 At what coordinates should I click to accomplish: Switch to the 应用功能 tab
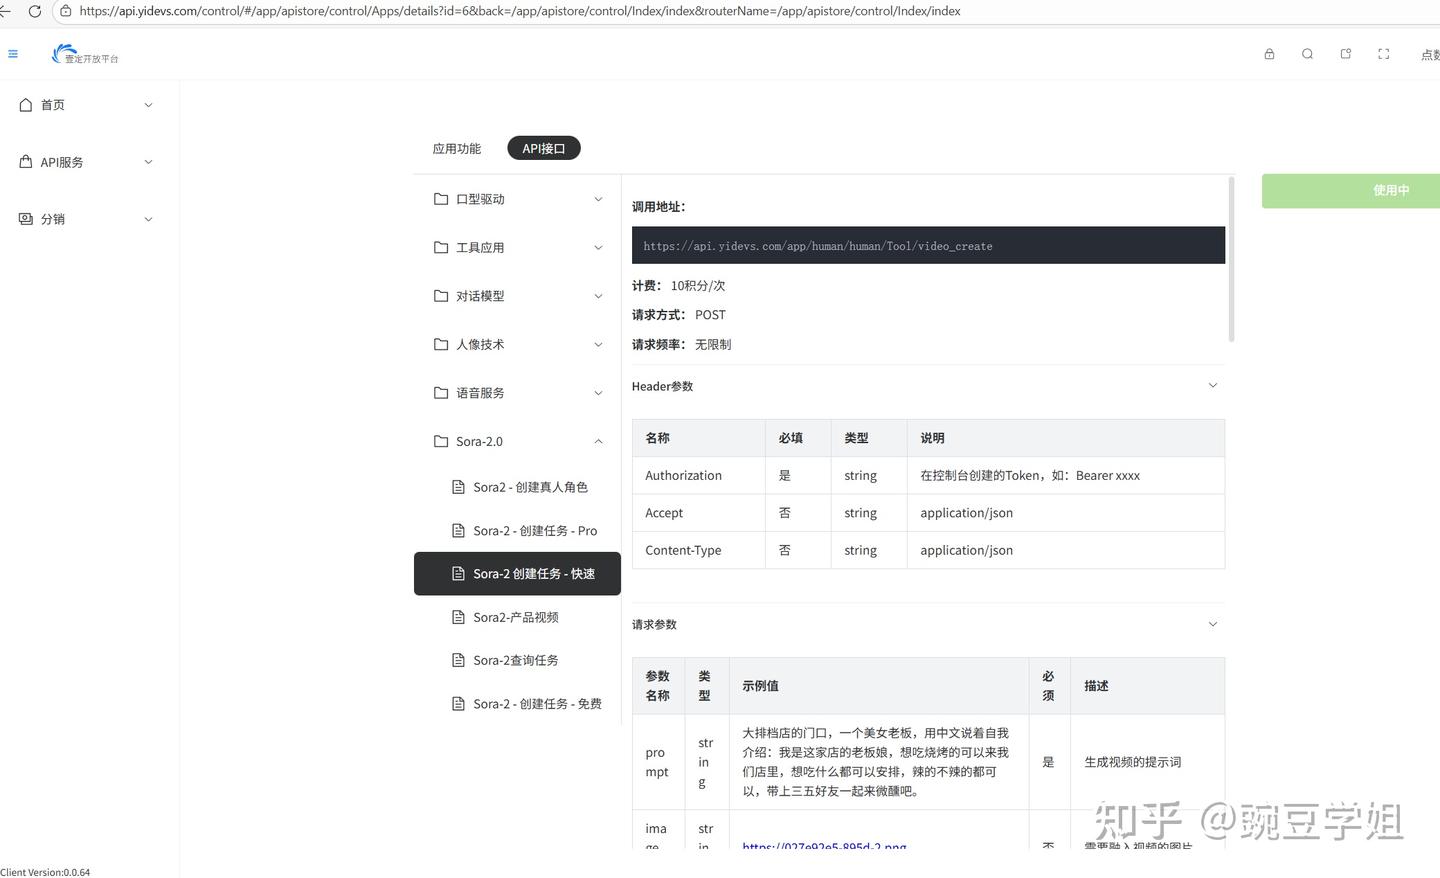click(457, 149)
